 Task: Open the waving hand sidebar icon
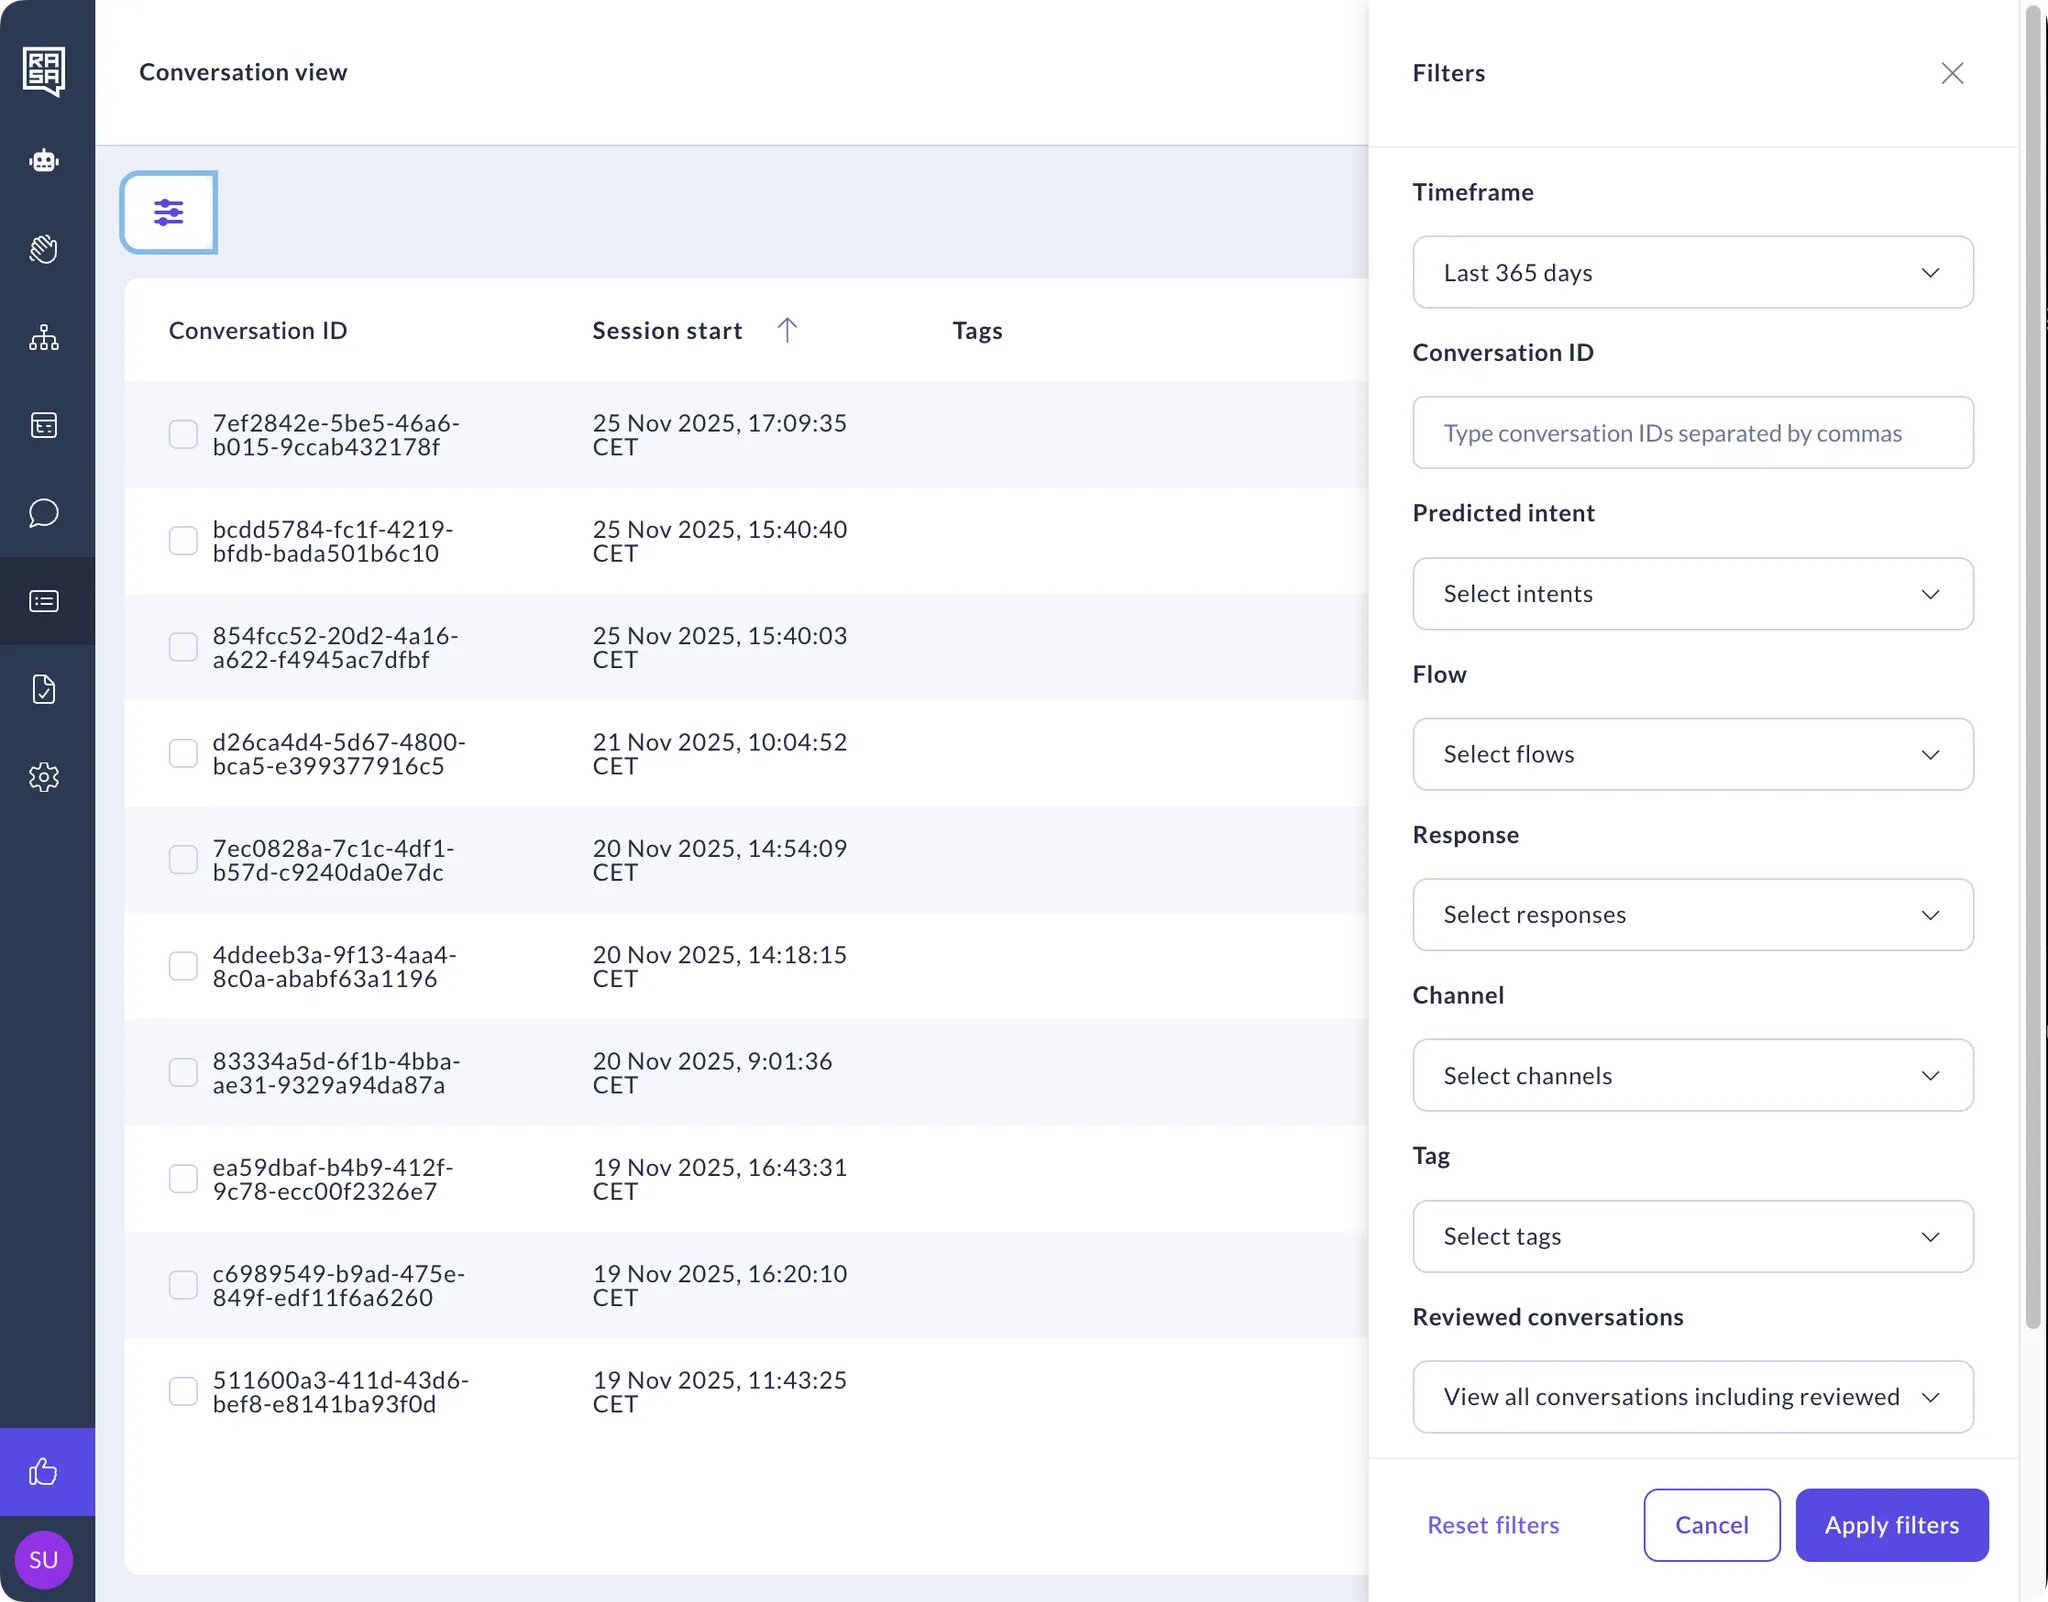click(44, 249)
